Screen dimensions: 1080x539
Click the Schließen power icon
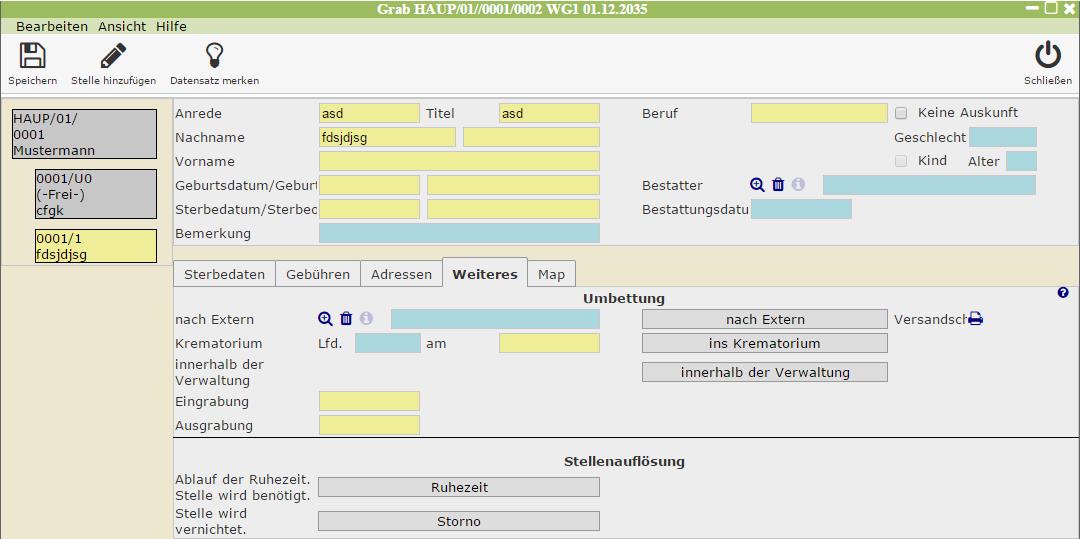pos(1047,56)
